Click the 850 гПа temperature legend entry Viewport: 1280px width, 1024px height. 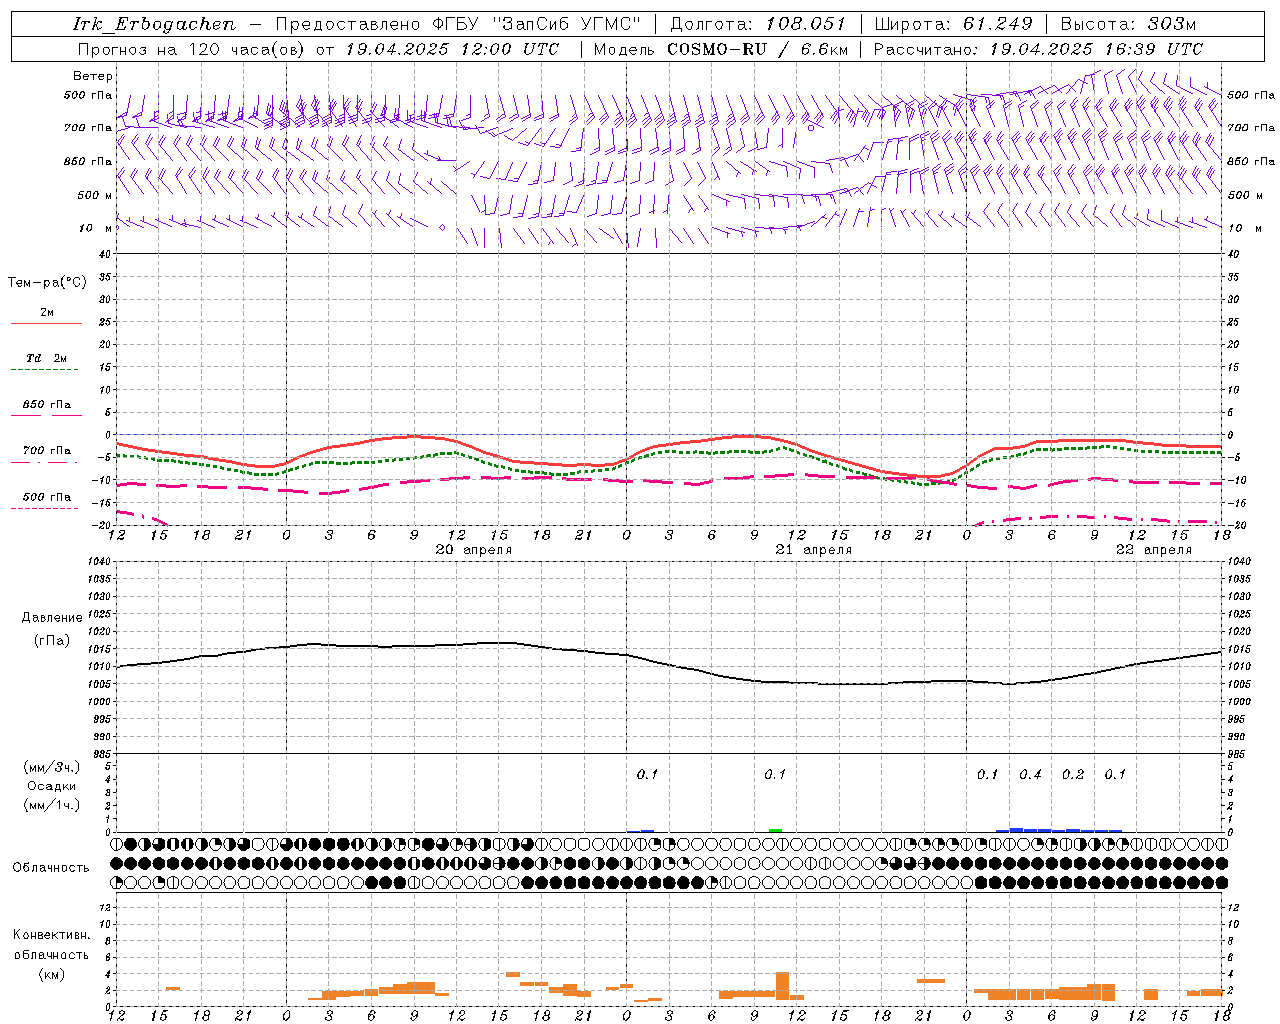pyautogui.click(x=46, y=405)
